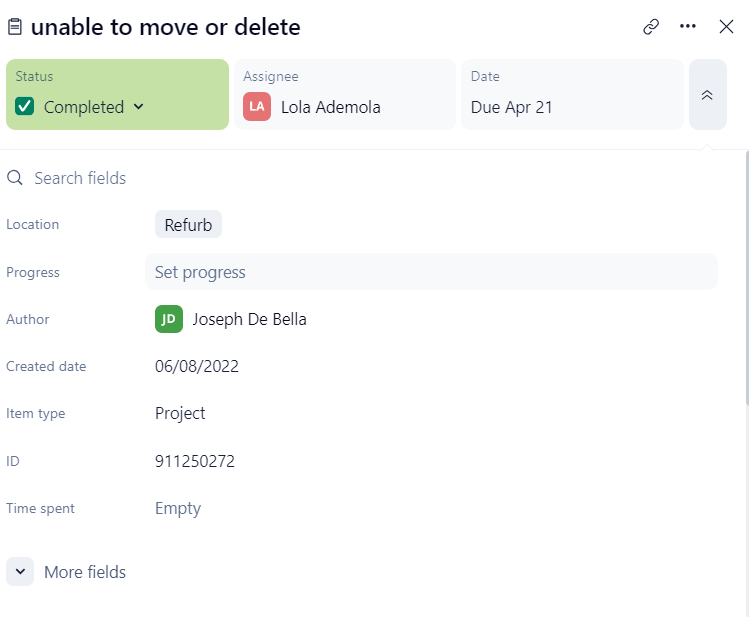Select the Refurb location tag
The height and width of the screenshot is (617, 749).
[x=188, y=225]
